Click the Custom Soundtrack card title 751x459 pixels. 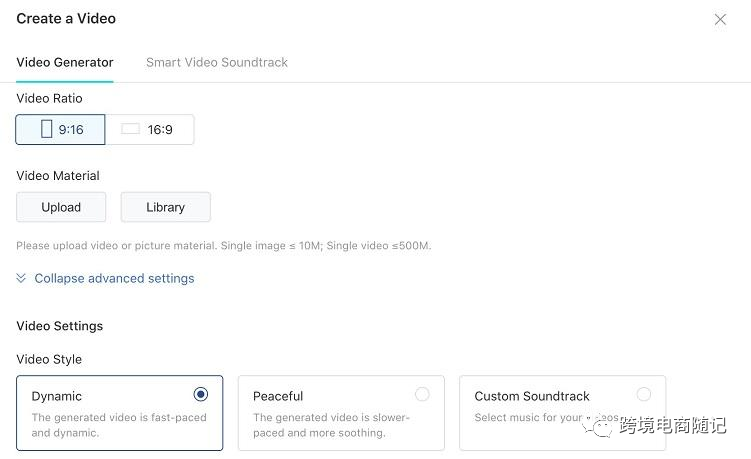coord(532,396)
